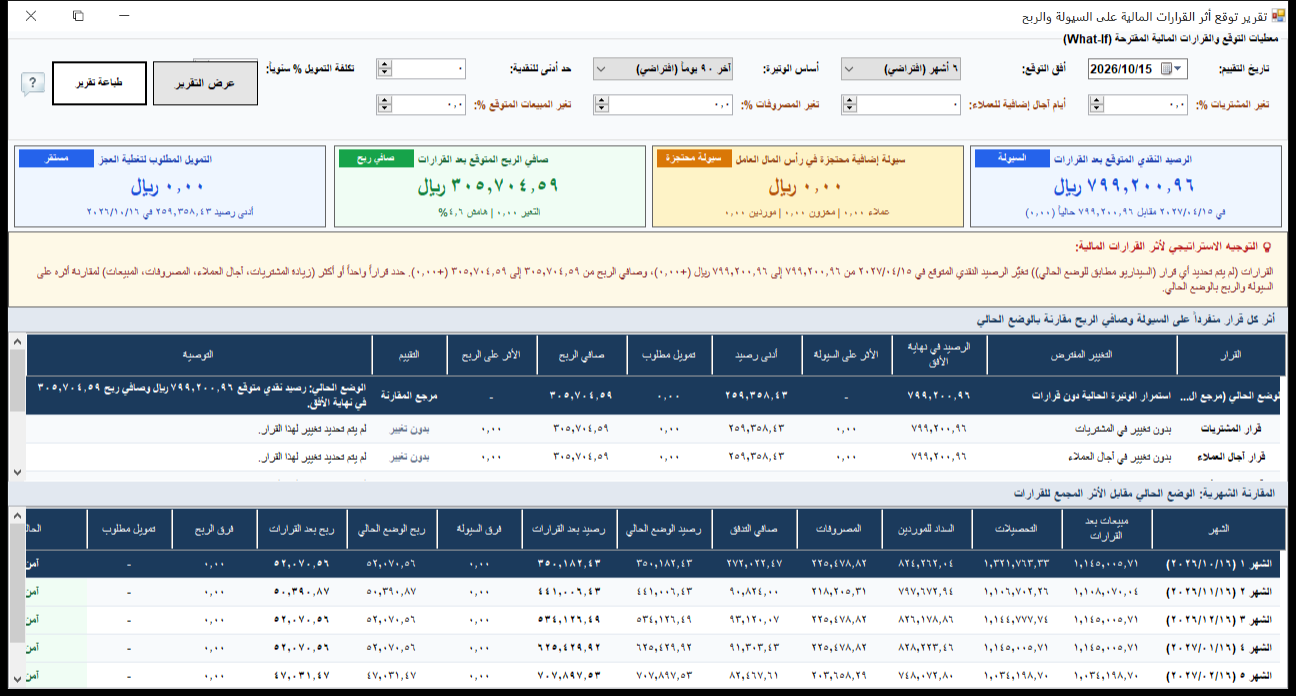Open the أساس الوتيرة dropdown showing آخر ٩٠ يوماً
1296x696 pixels.
(x=664, y=69)
